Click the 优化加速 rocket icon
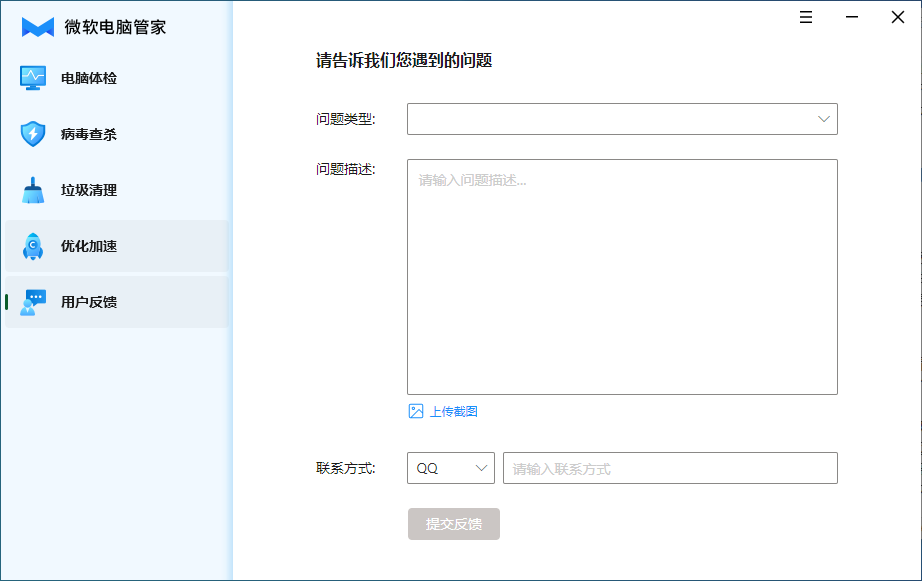 (x=33, y=246)
